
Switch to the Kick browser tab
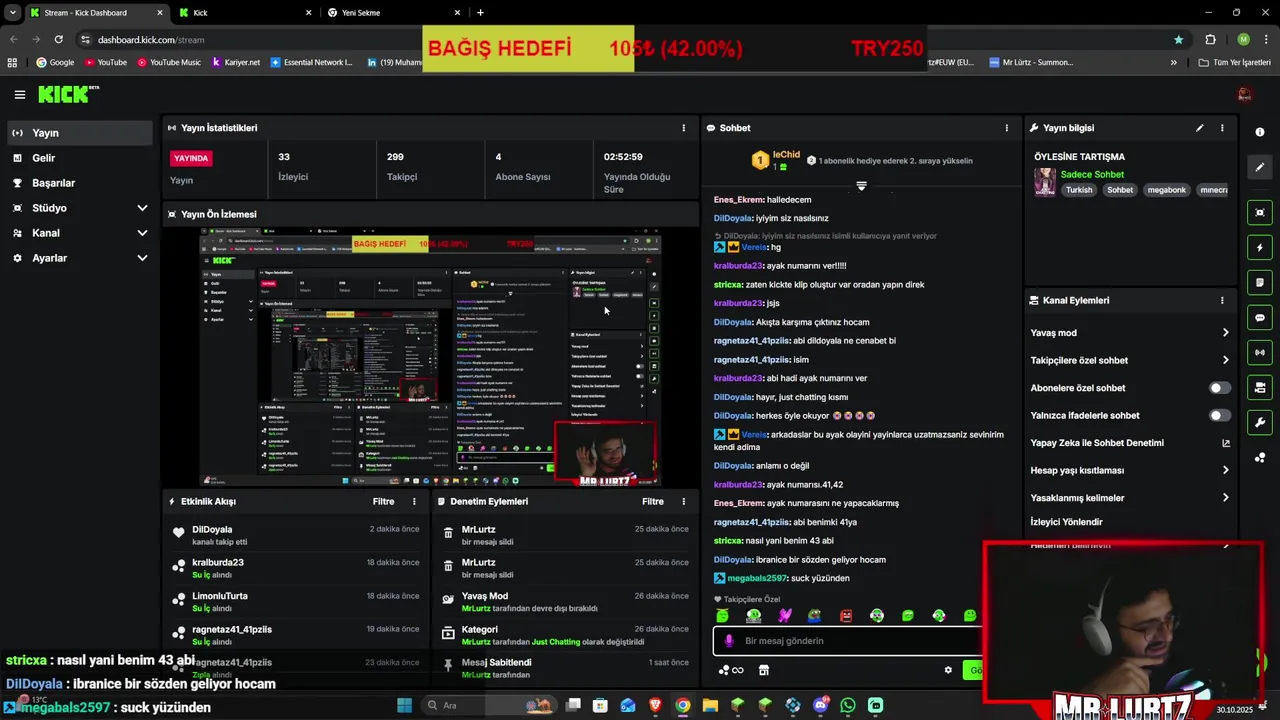coord(244,13)
